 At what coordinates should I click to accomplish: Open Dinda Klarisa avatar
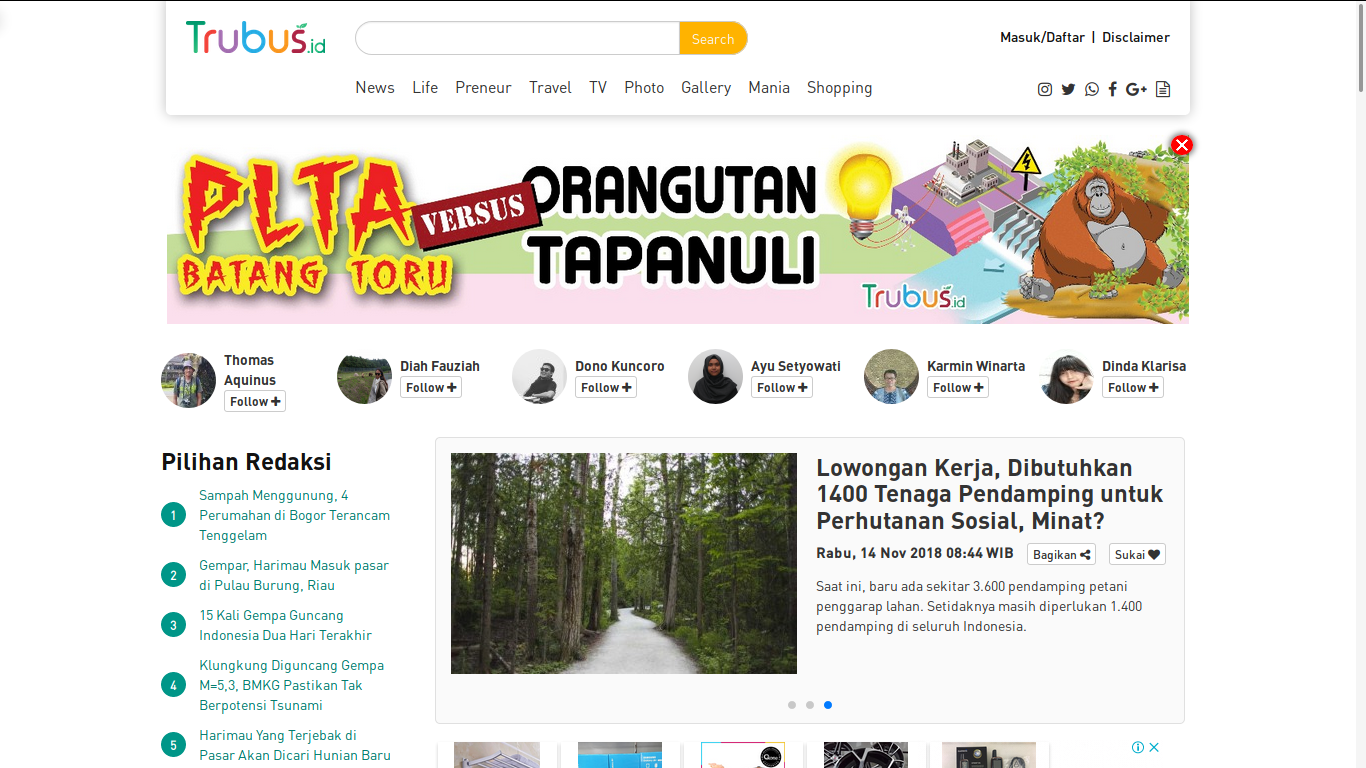point(1066,377)
